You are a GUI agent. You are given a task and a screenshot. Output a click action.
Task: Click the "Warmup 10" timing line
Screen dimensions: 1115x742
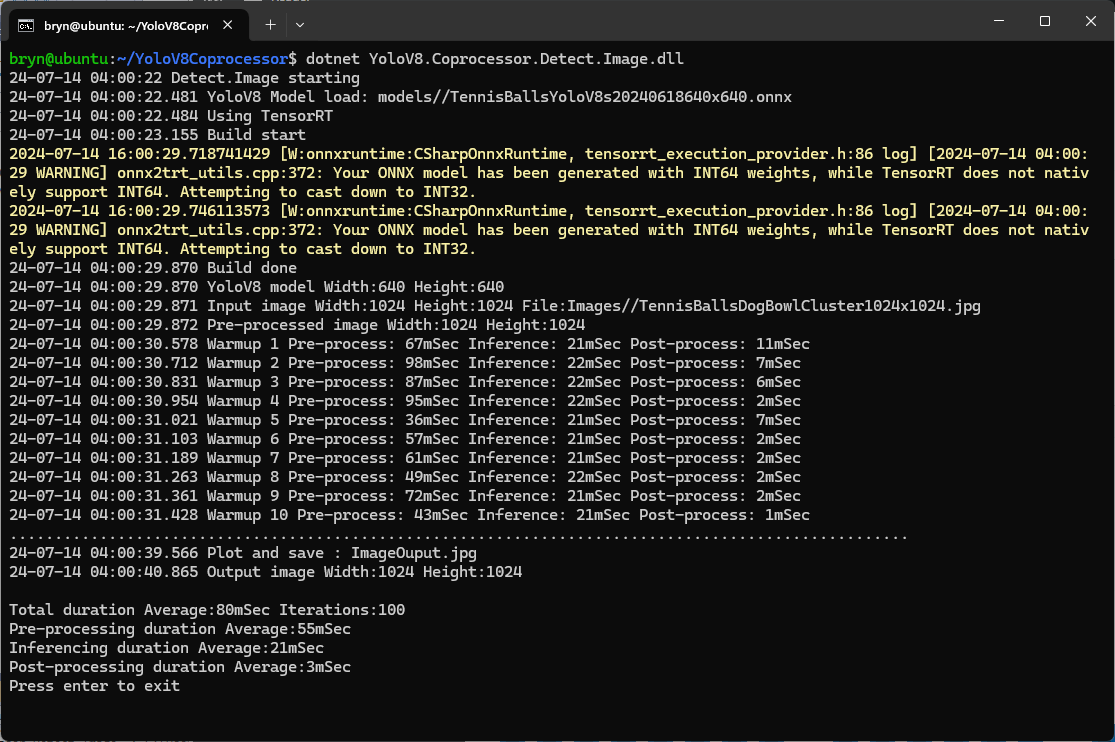coord(409,515)
